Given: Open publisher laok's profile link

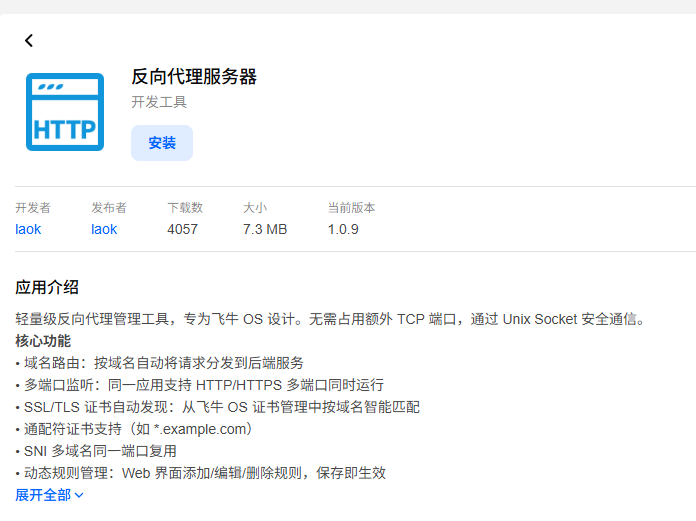Looking at the screenshot, I should coord(104,229).
